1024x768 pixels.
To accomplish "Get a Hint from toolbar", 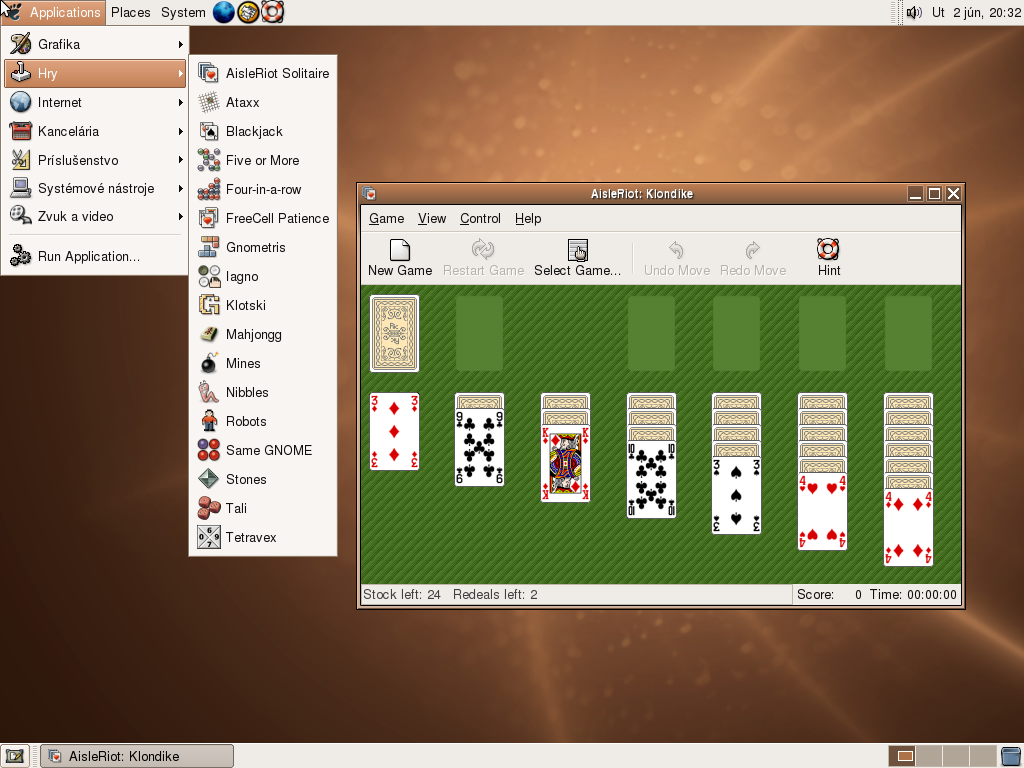I will 828,258.
